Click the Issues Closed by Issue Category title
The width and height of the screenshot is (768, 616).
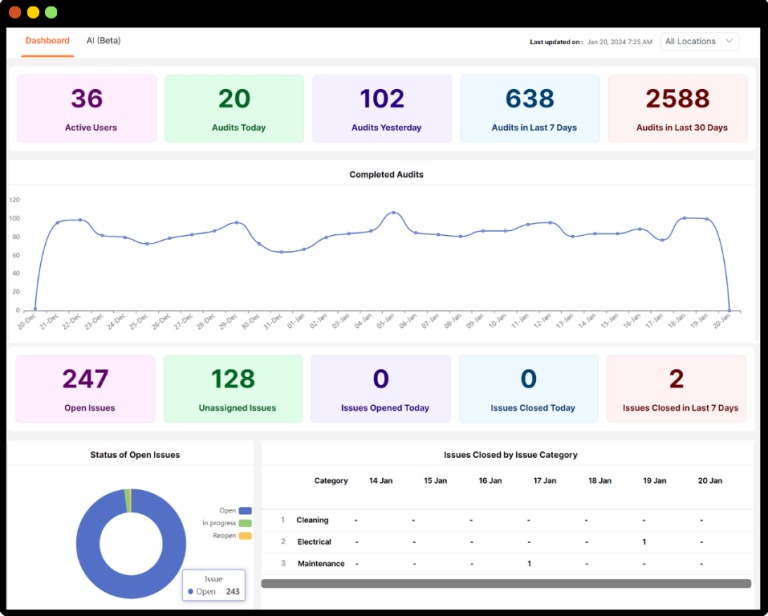510,455
